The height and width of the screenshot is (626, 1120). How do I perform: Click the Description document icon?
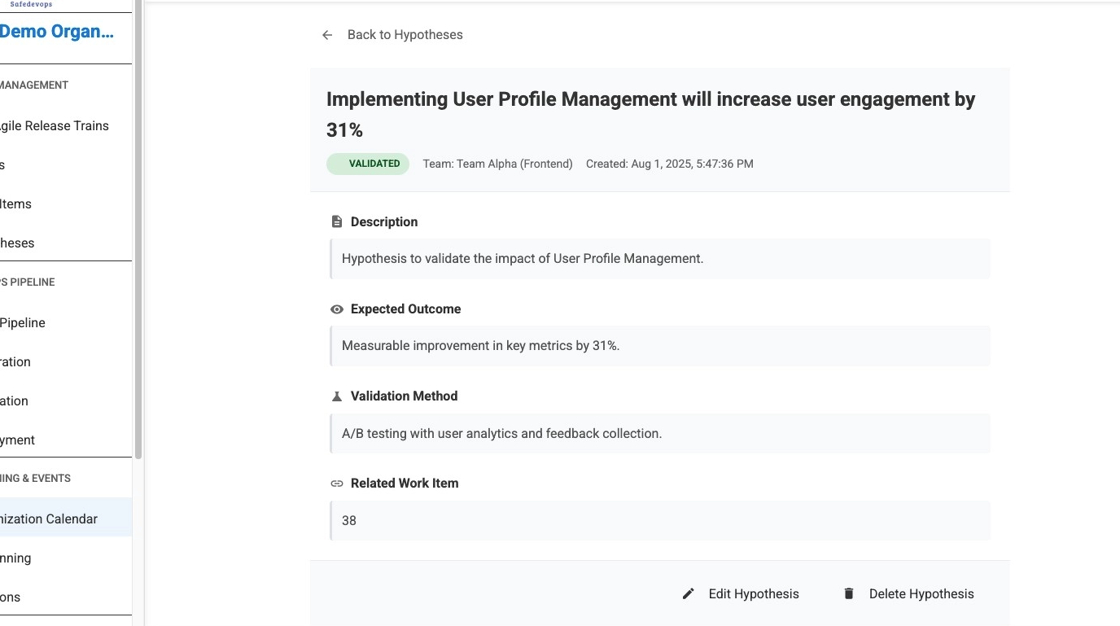(337, 222)
